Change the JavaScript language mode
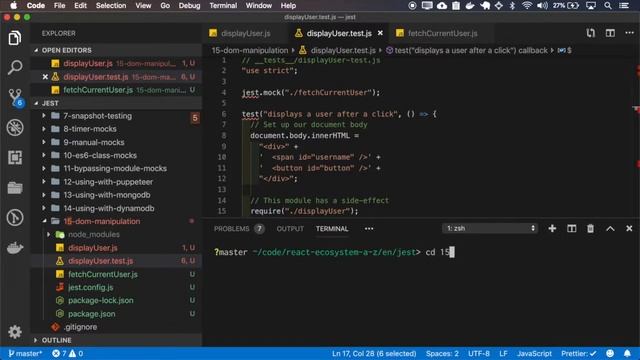 pos(534,353)
